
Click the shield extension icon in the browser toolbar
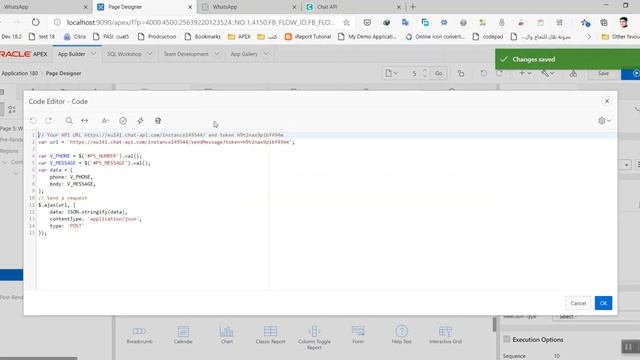coord(367,22)
